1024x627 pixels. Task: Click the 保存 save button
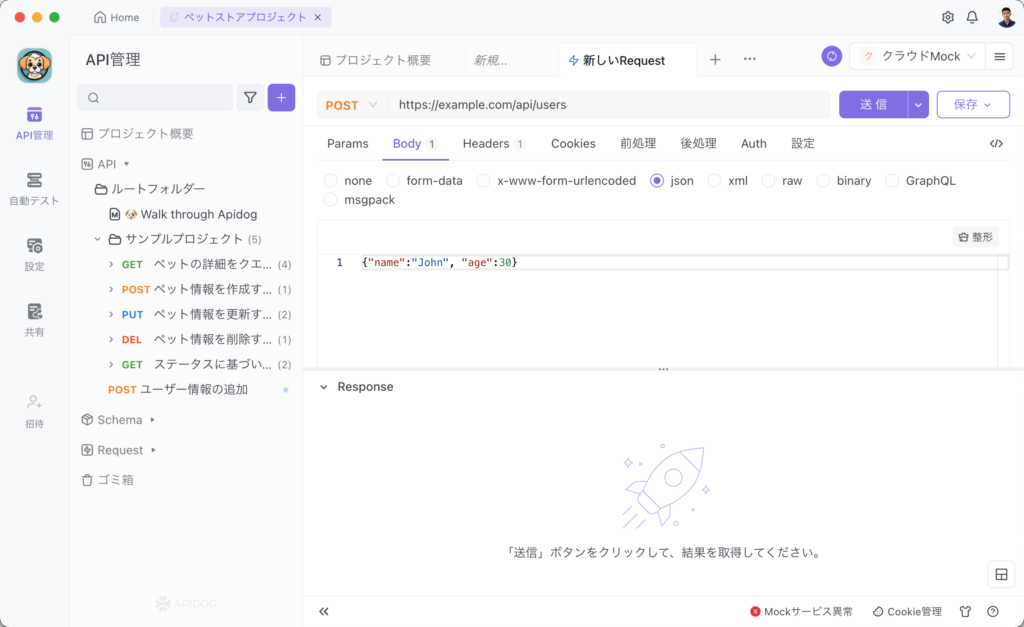click(972, 105)
